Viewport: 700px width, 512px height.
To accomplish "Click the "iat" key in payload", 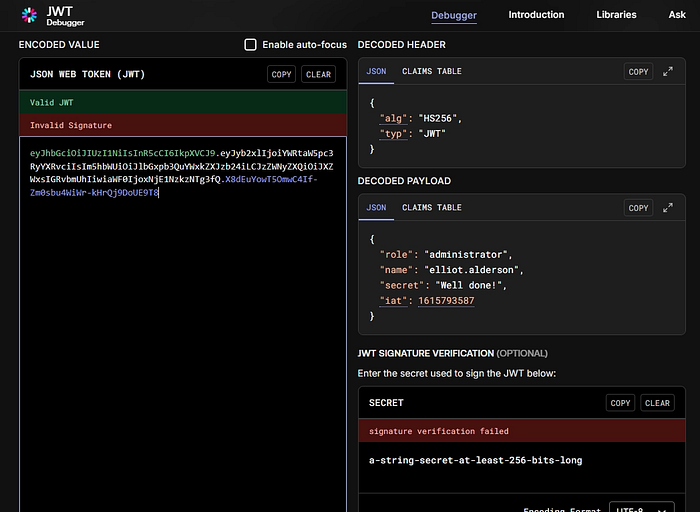I will (x=393, y=301).
